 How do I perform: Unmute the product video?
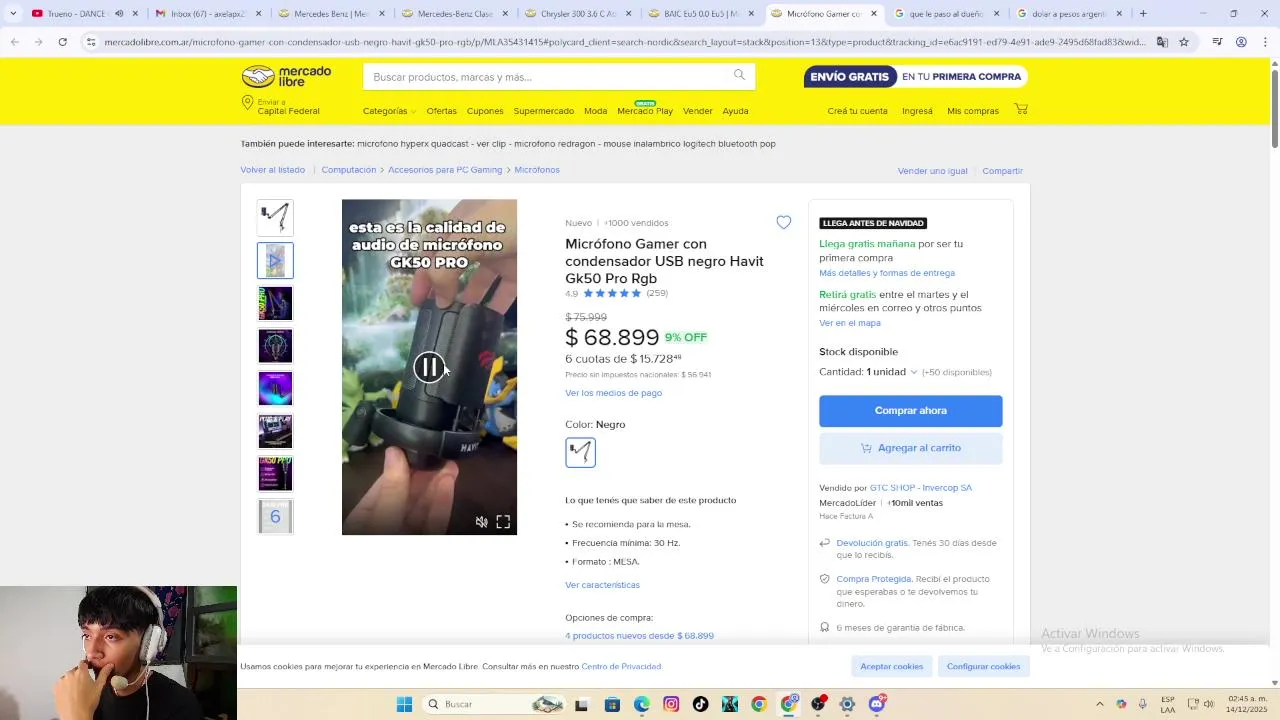[481, 522]
